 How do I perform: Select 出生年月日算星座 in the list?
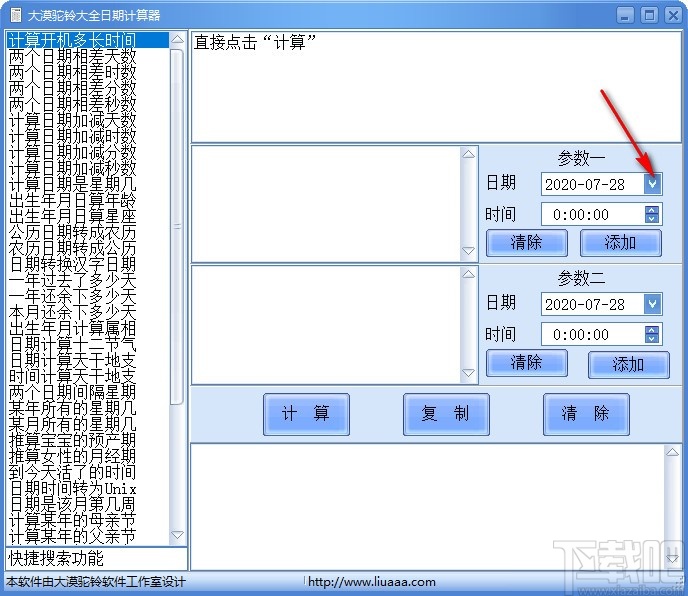pos(87,216)
